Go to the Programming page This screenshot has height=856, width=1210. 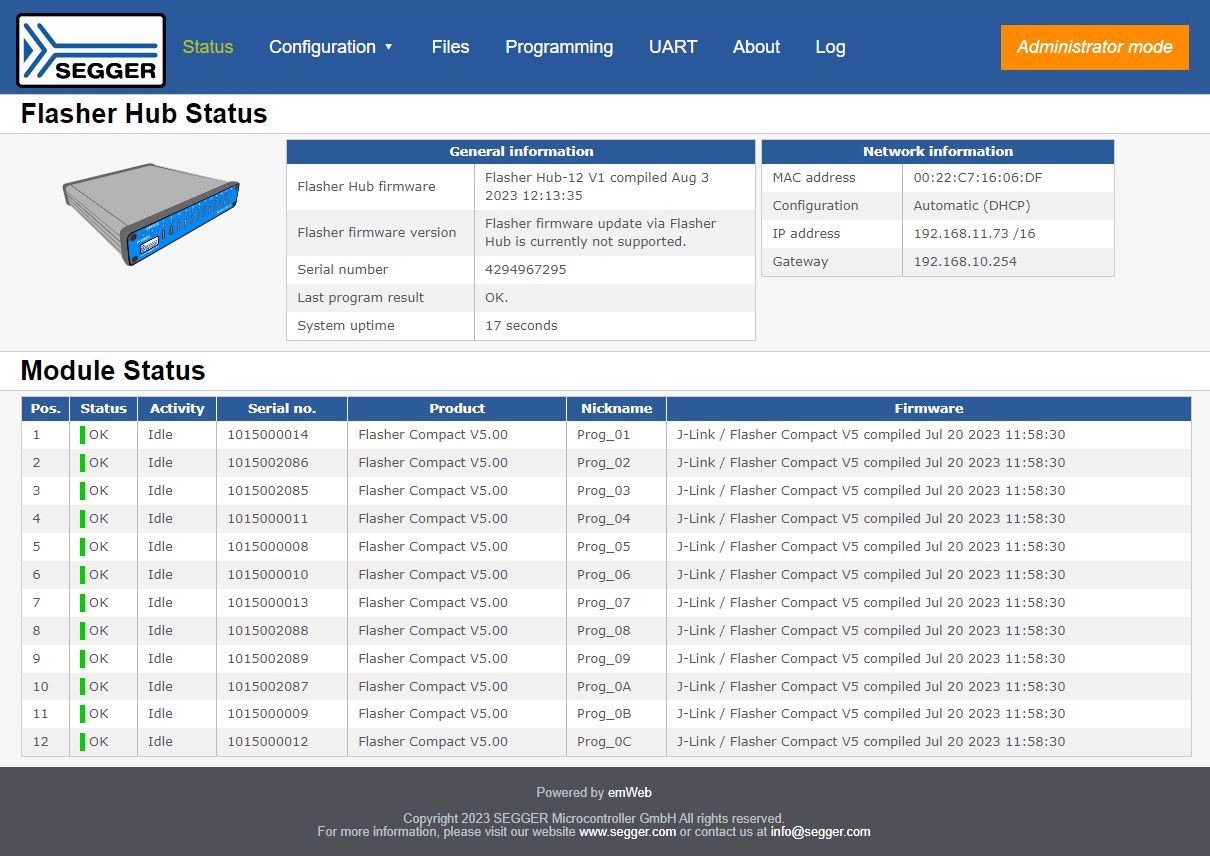559,47
